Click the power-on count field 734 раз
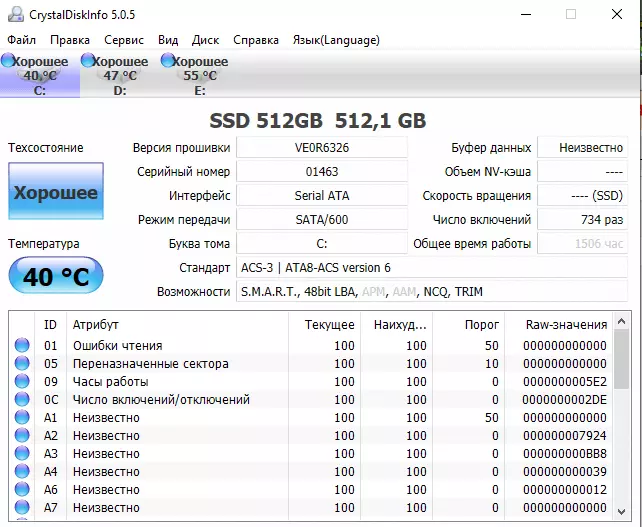The image size is (642, 527). coord(582,219)
